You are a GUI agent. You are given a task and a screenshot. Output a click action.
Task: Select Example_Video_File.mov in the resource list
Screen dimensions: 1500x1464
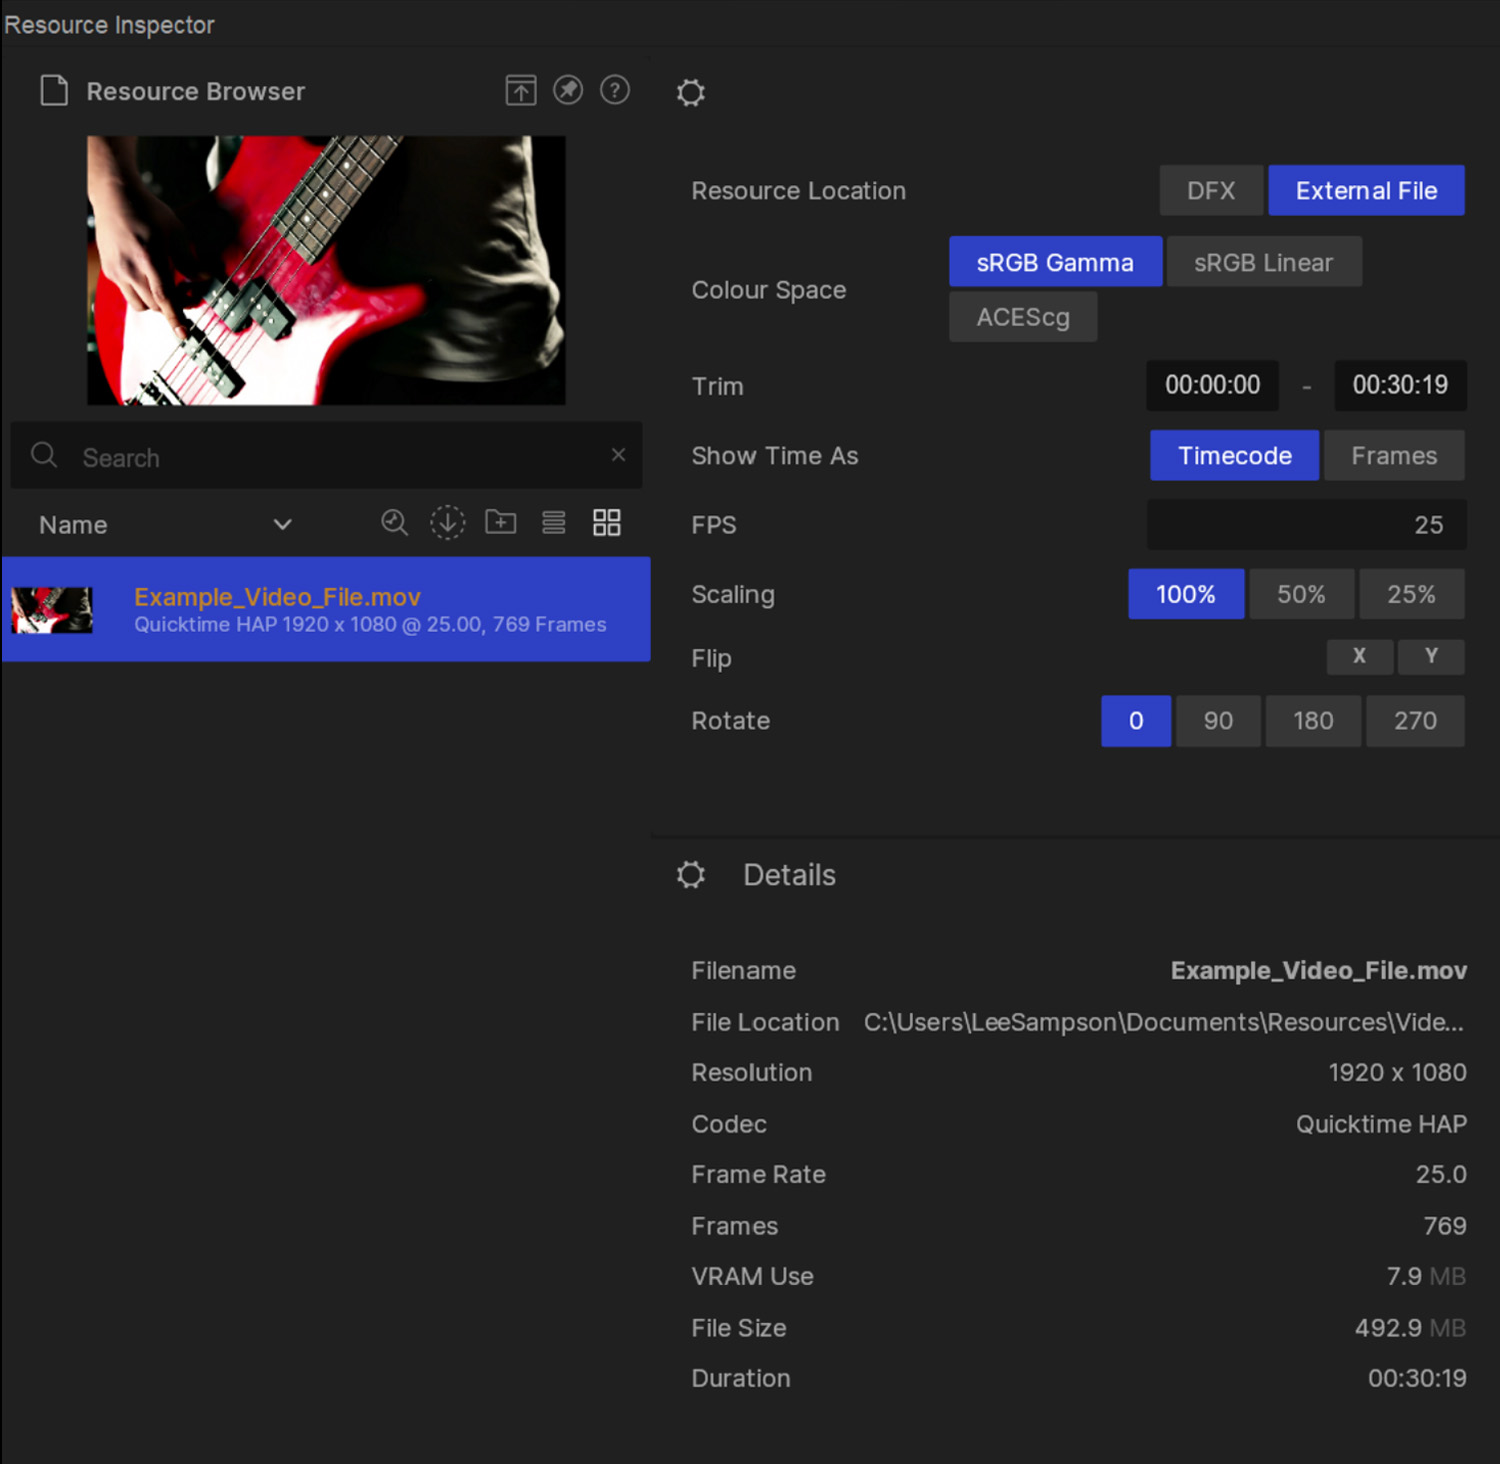(326, 609)
